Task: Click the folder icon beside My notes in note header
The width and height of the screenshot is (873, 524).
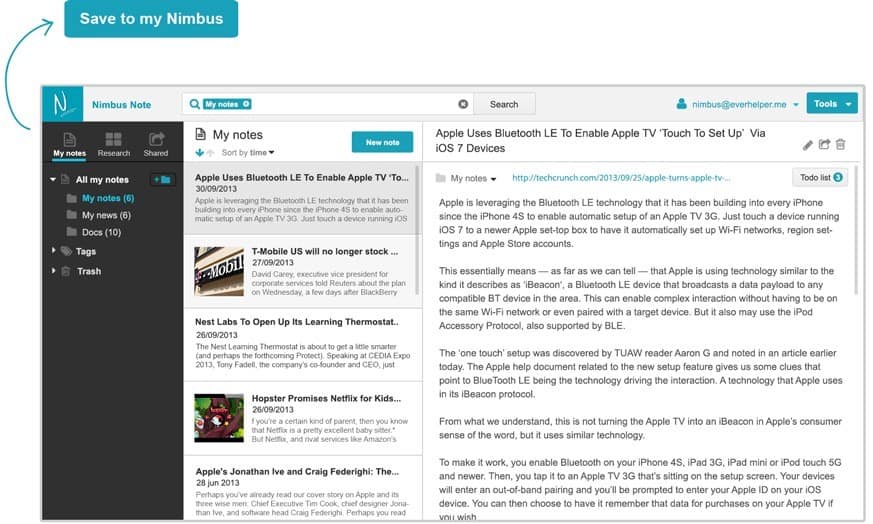Action: [x=440, y=178]
